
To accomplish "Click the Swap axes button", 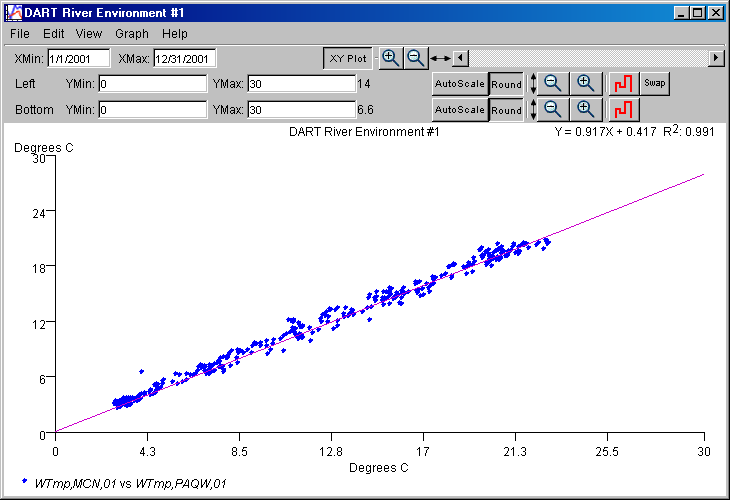I will click(655, 83).
